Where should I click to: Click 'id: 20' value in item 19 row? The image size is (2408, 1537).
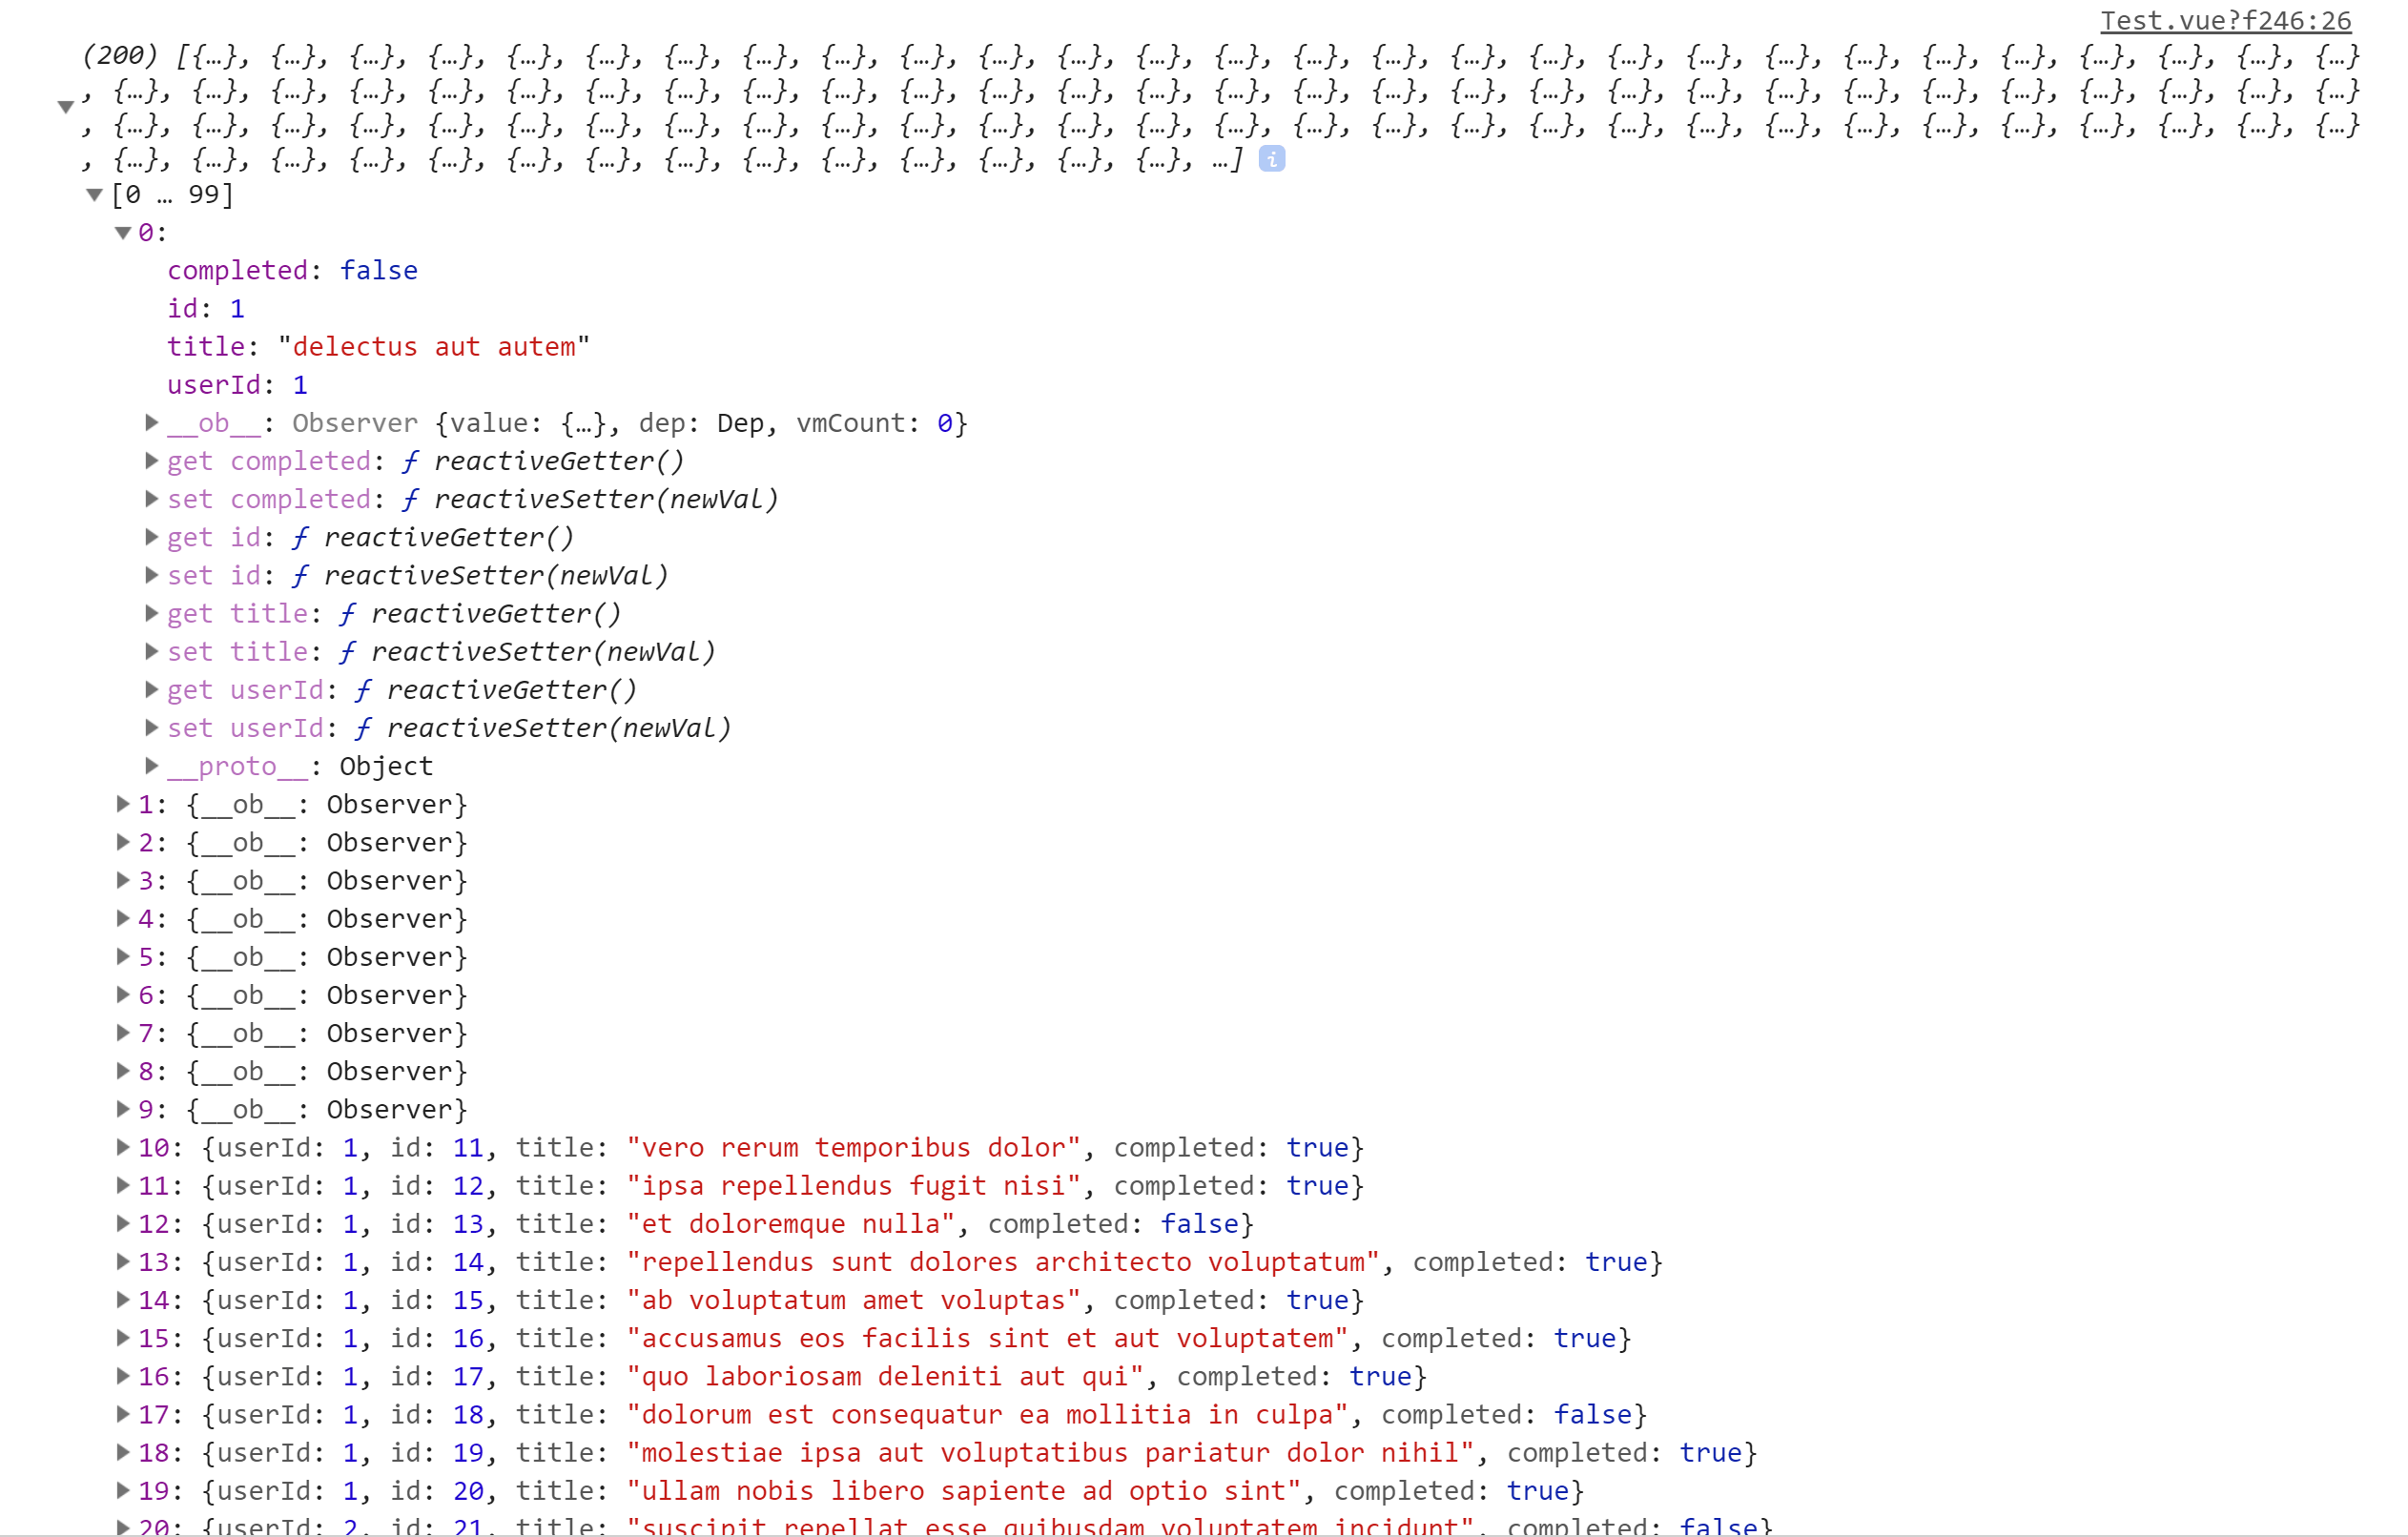click(438, 1490)
